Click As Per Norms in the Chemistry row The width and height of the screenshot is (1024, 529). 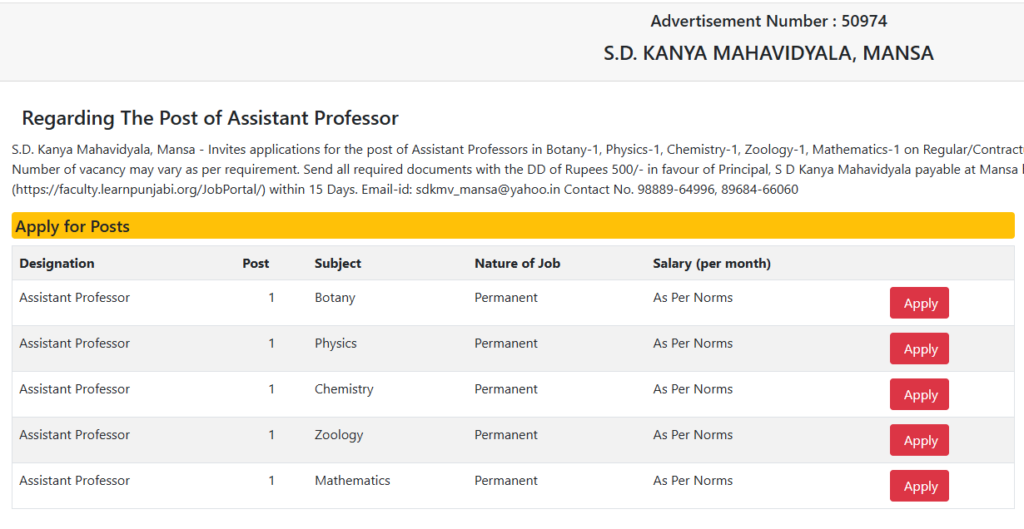point(693,389)
